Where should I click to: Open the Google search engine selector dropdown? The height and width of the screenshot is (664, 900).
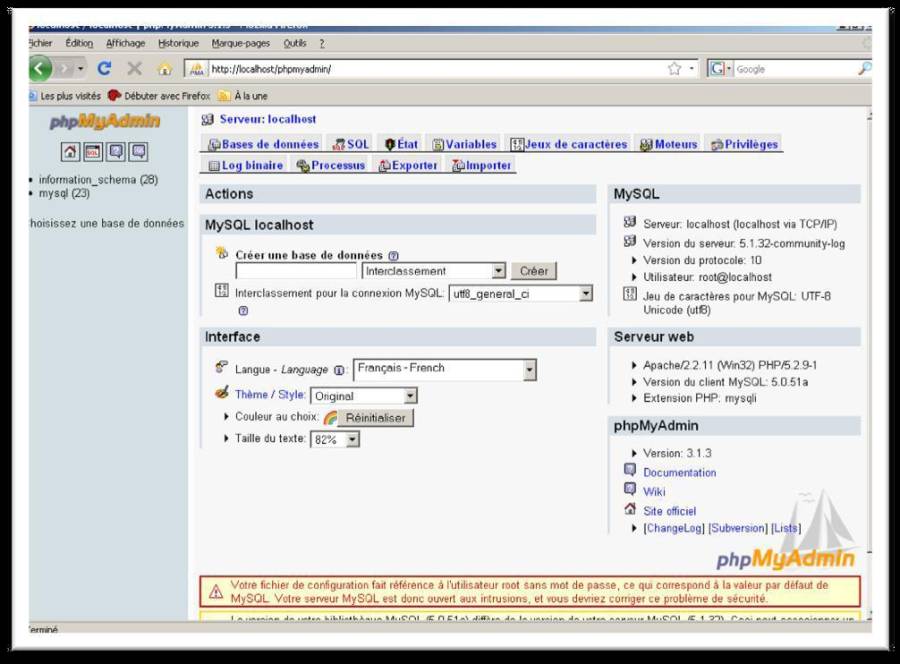tap(721, 69)
